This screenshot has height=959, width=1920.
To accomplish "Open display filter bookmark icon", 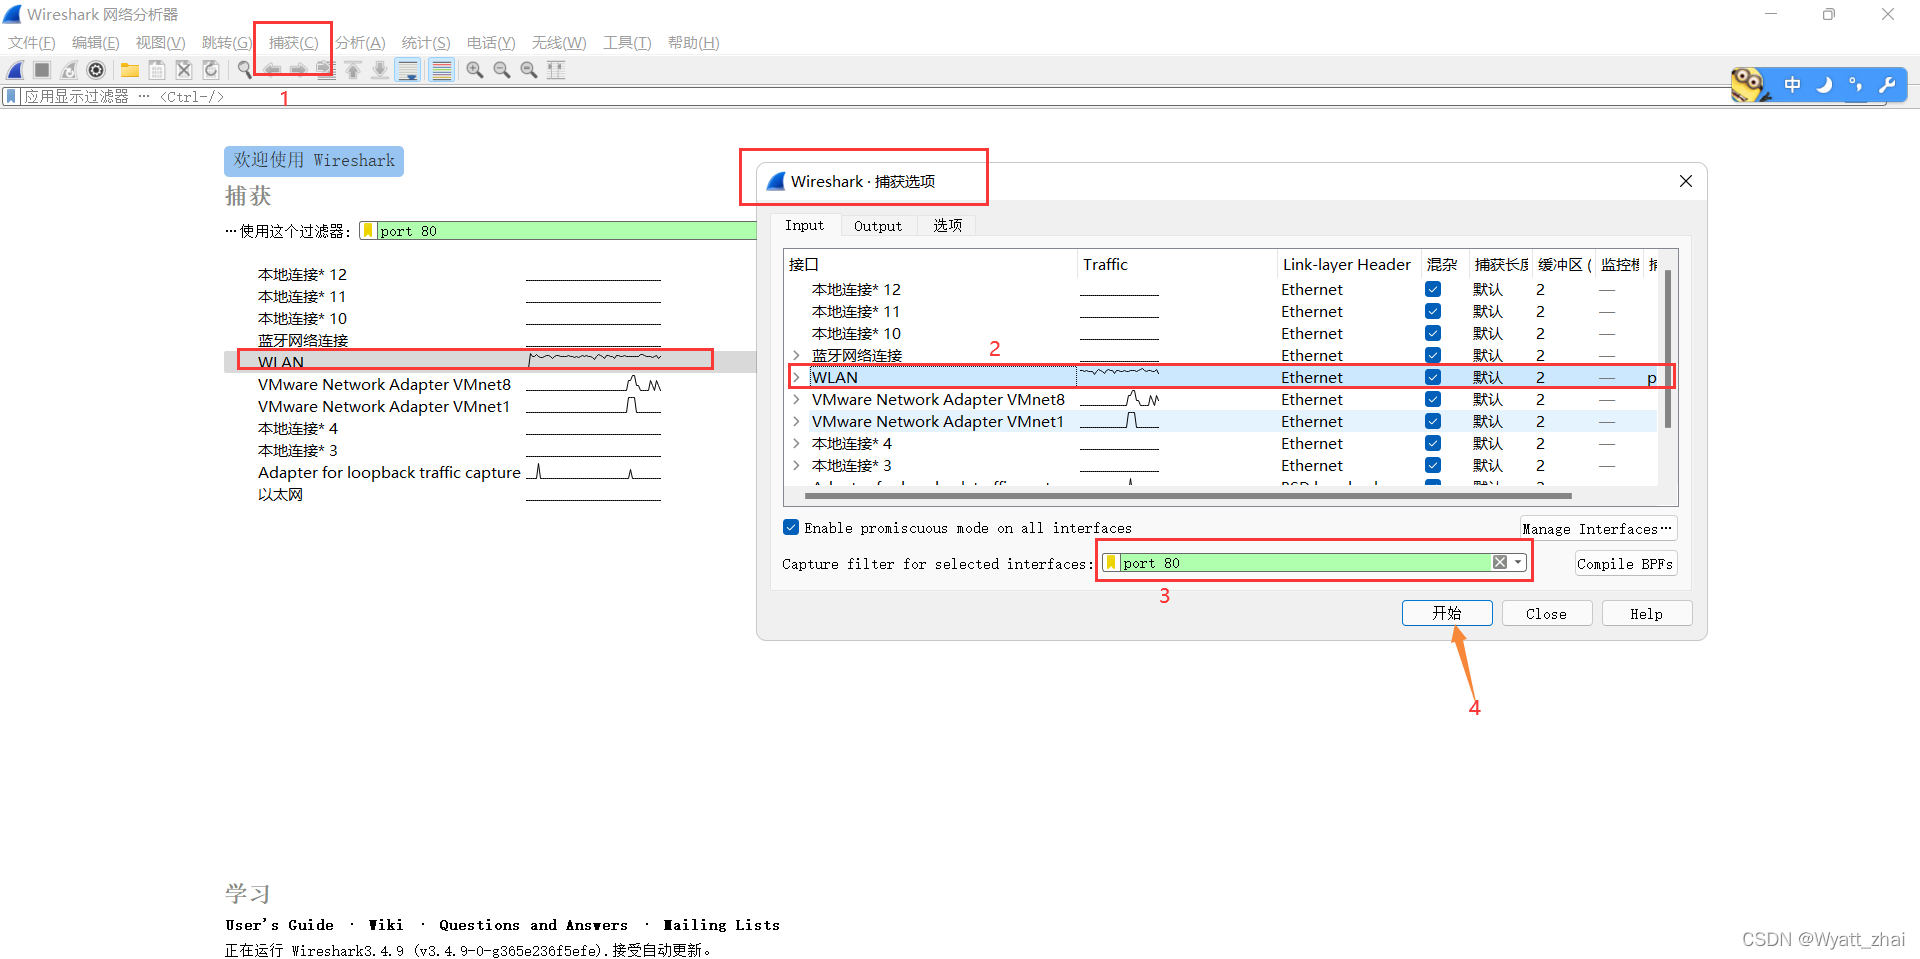I will tap(11, 97).
